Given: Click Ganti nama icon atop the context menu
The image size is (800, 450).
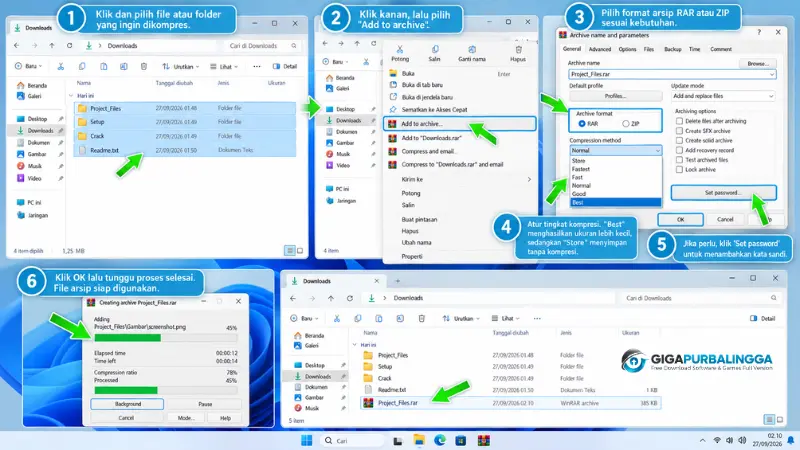Looking at the screenshot, I should click(472, 49).
